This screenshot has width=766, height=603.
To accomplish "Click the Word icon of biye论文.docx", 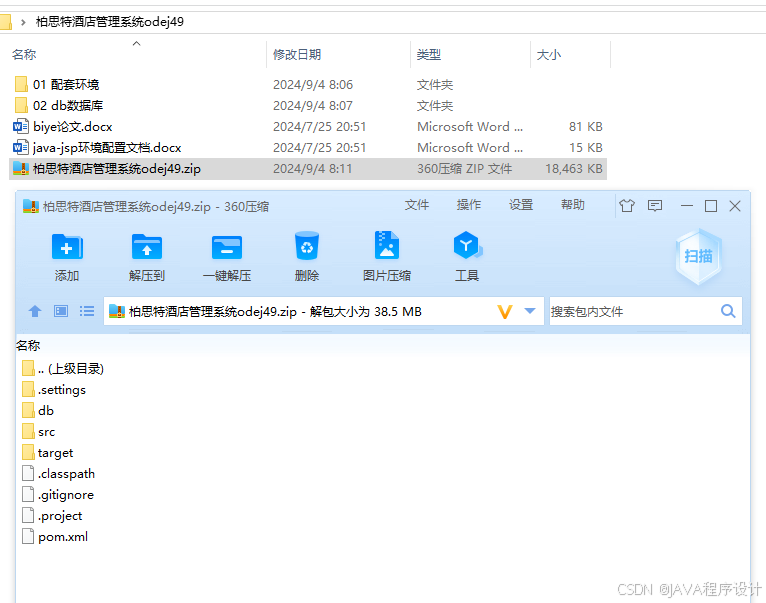I will (21, 127).
